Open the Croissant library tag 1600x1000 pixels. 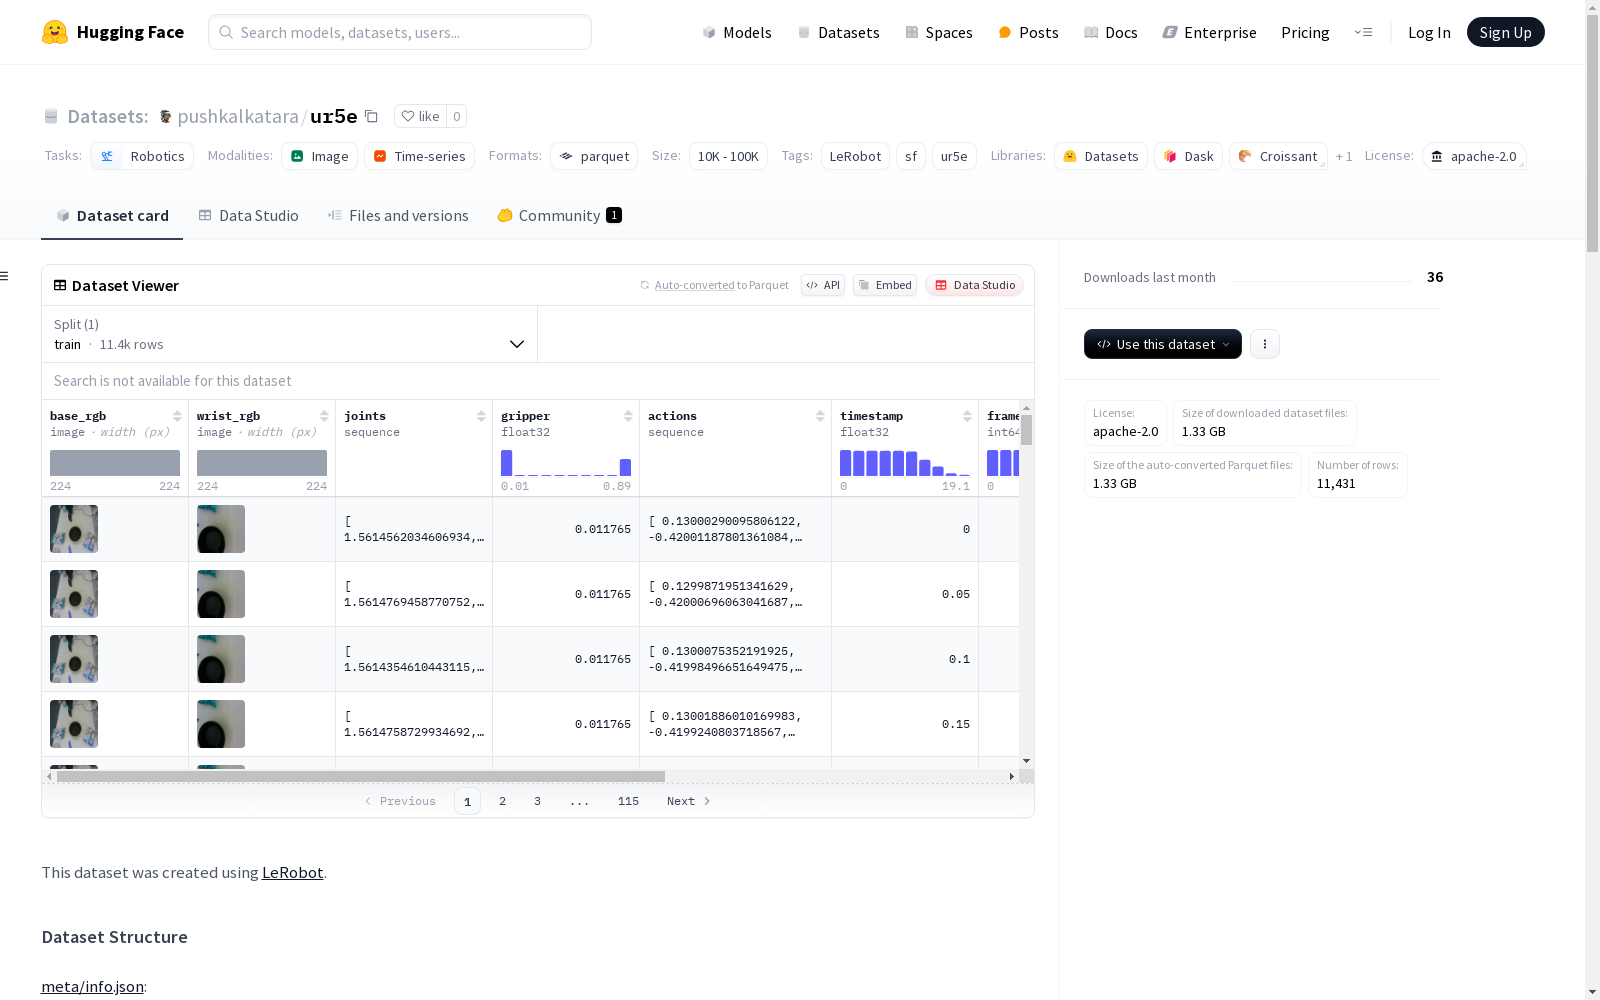point(1278,156)
